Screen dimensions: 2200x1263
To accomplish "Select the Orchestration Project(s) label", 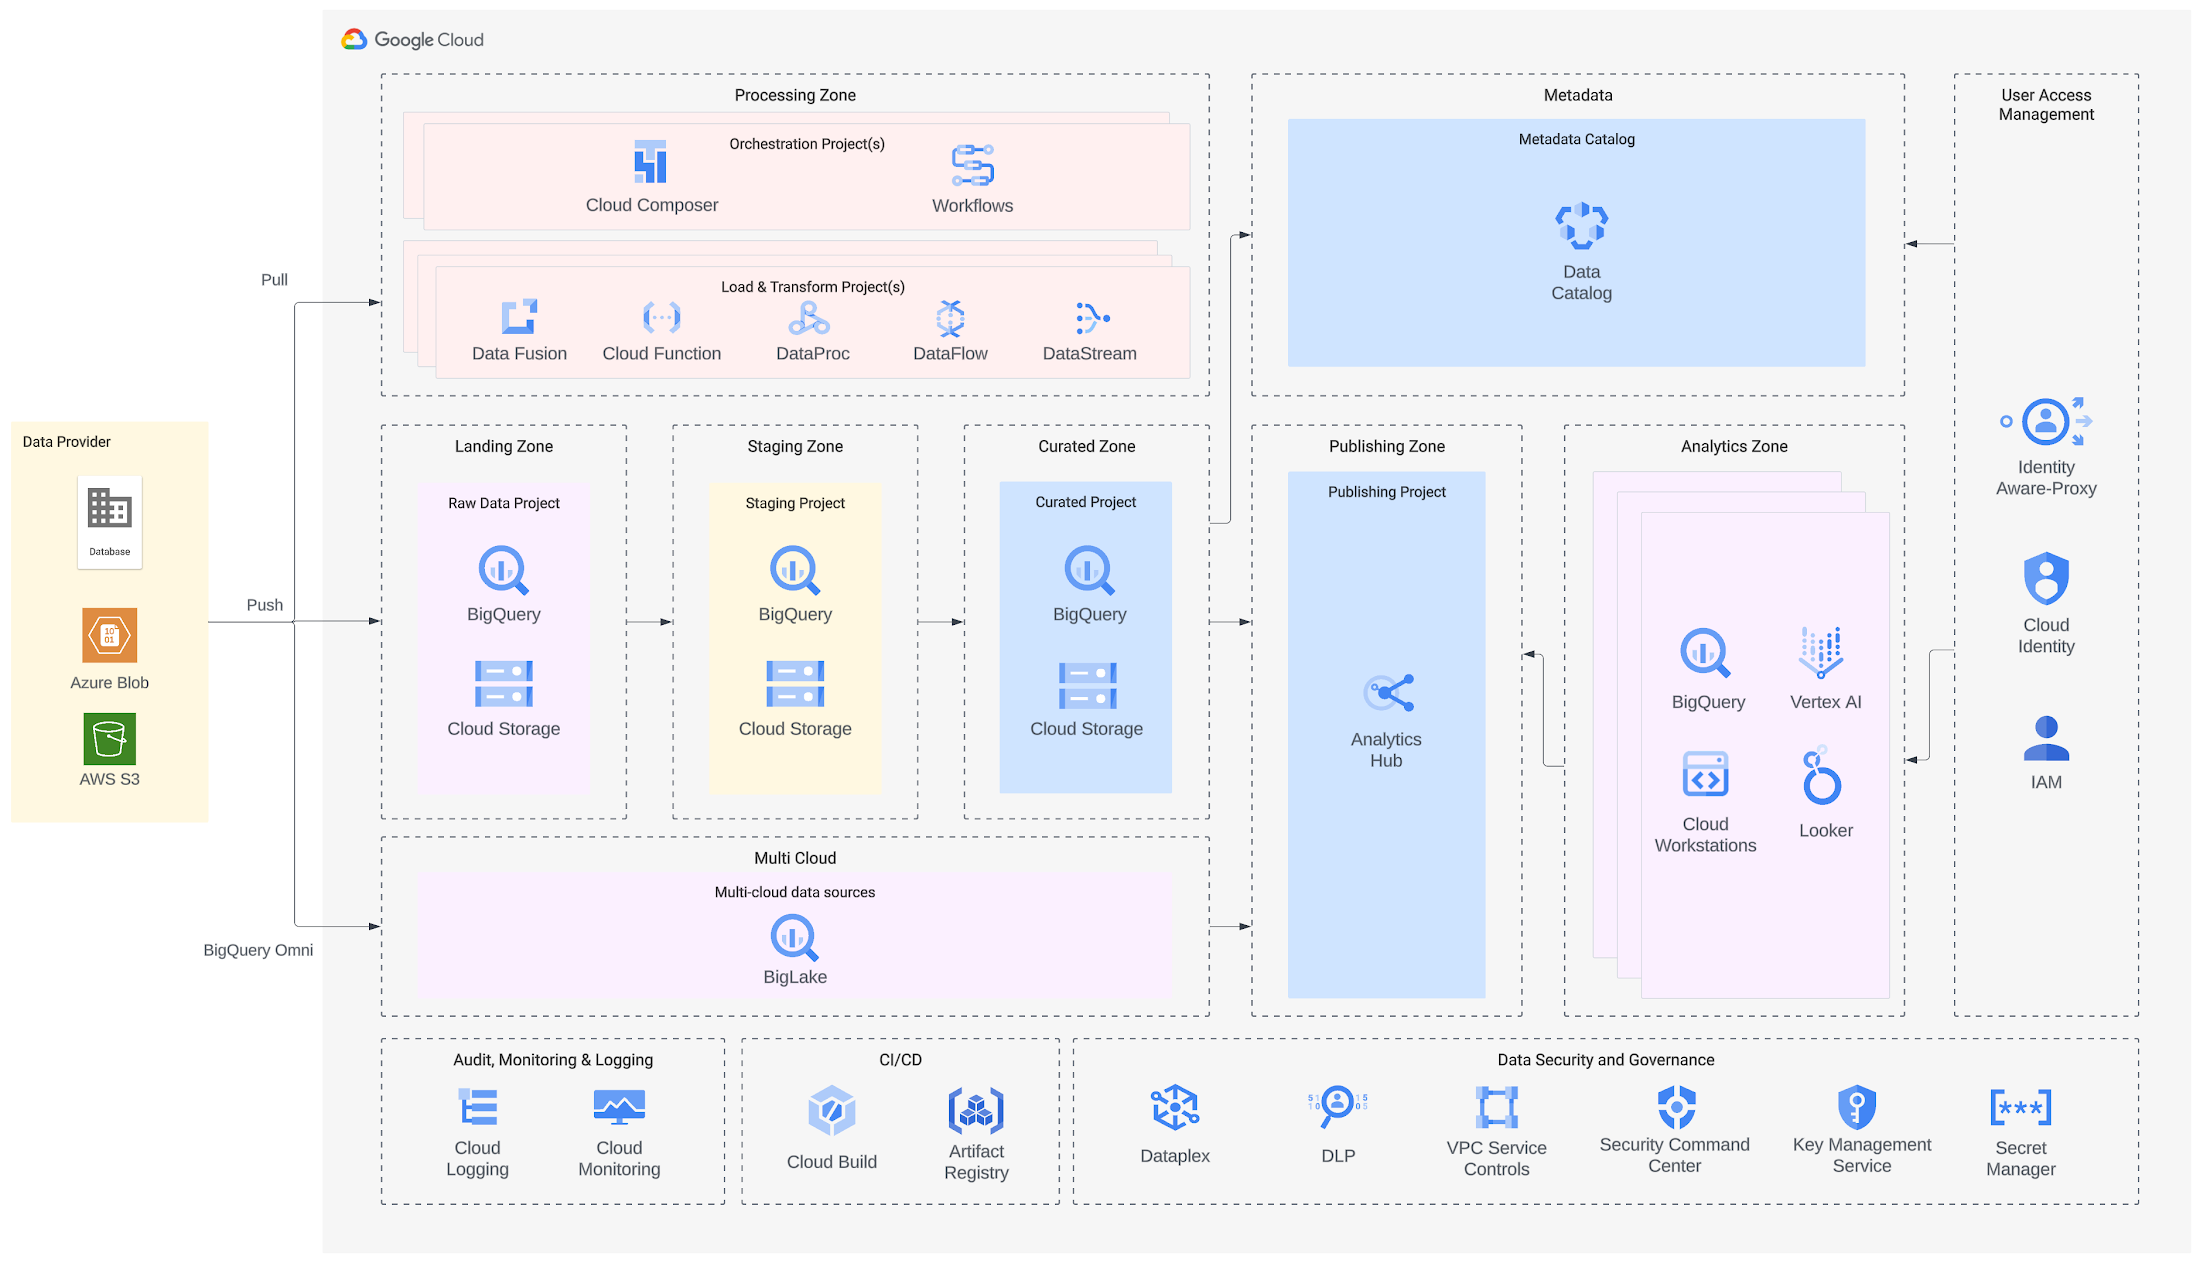I will [x=807, y=144].
